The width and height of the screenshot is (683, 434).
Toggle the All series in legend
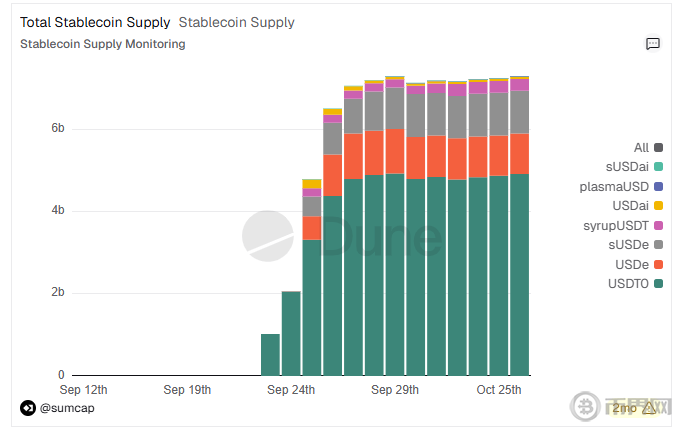641,148
